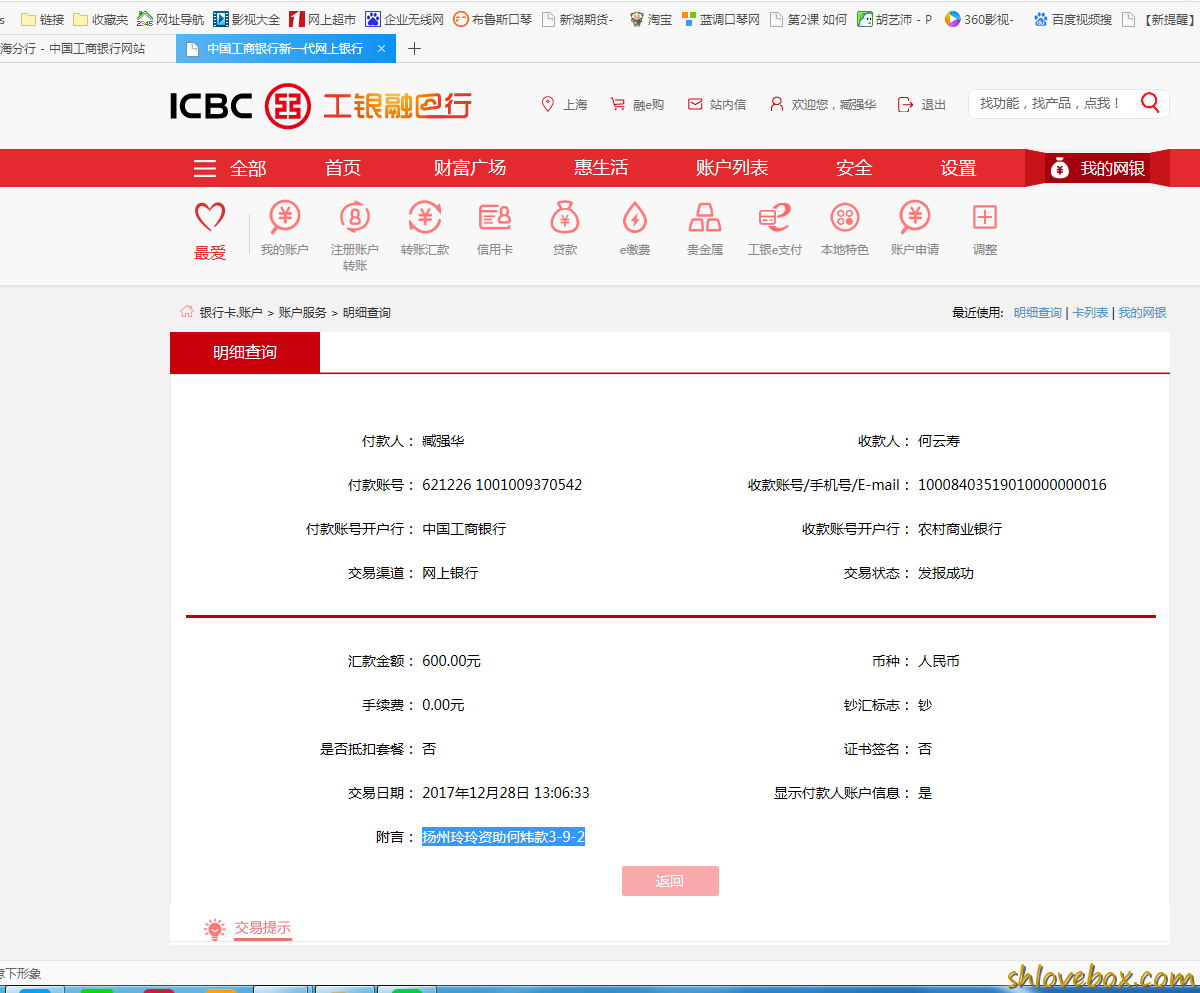Open the 工银e支付 icon

click(x=775, y=217)
